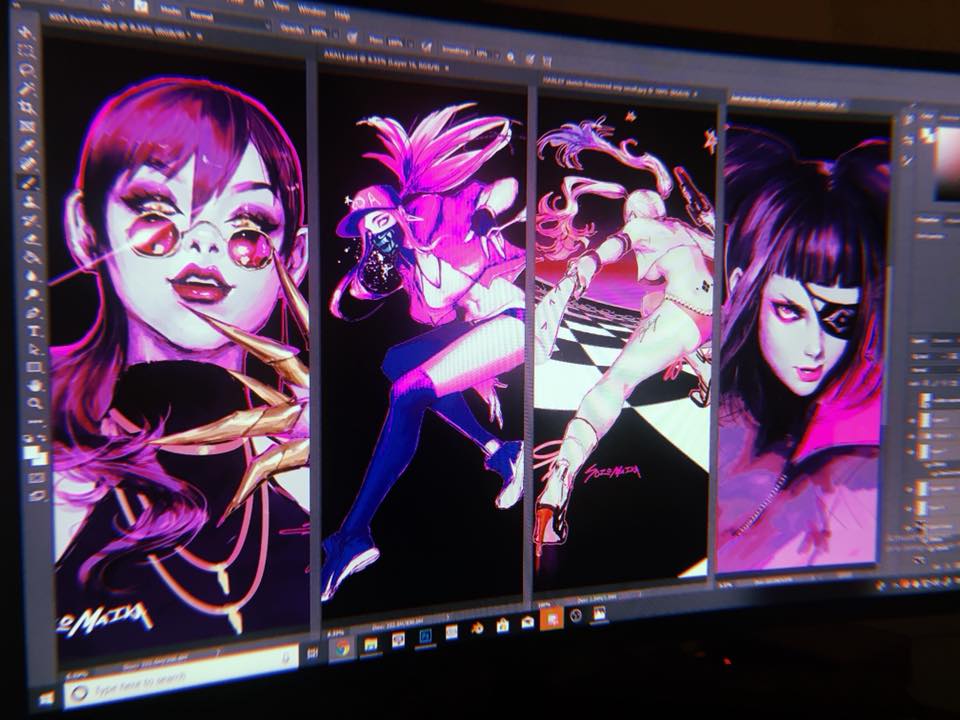Screen dimensions: 960x720
Task: Select the Dodge tool
Action: 33,294
